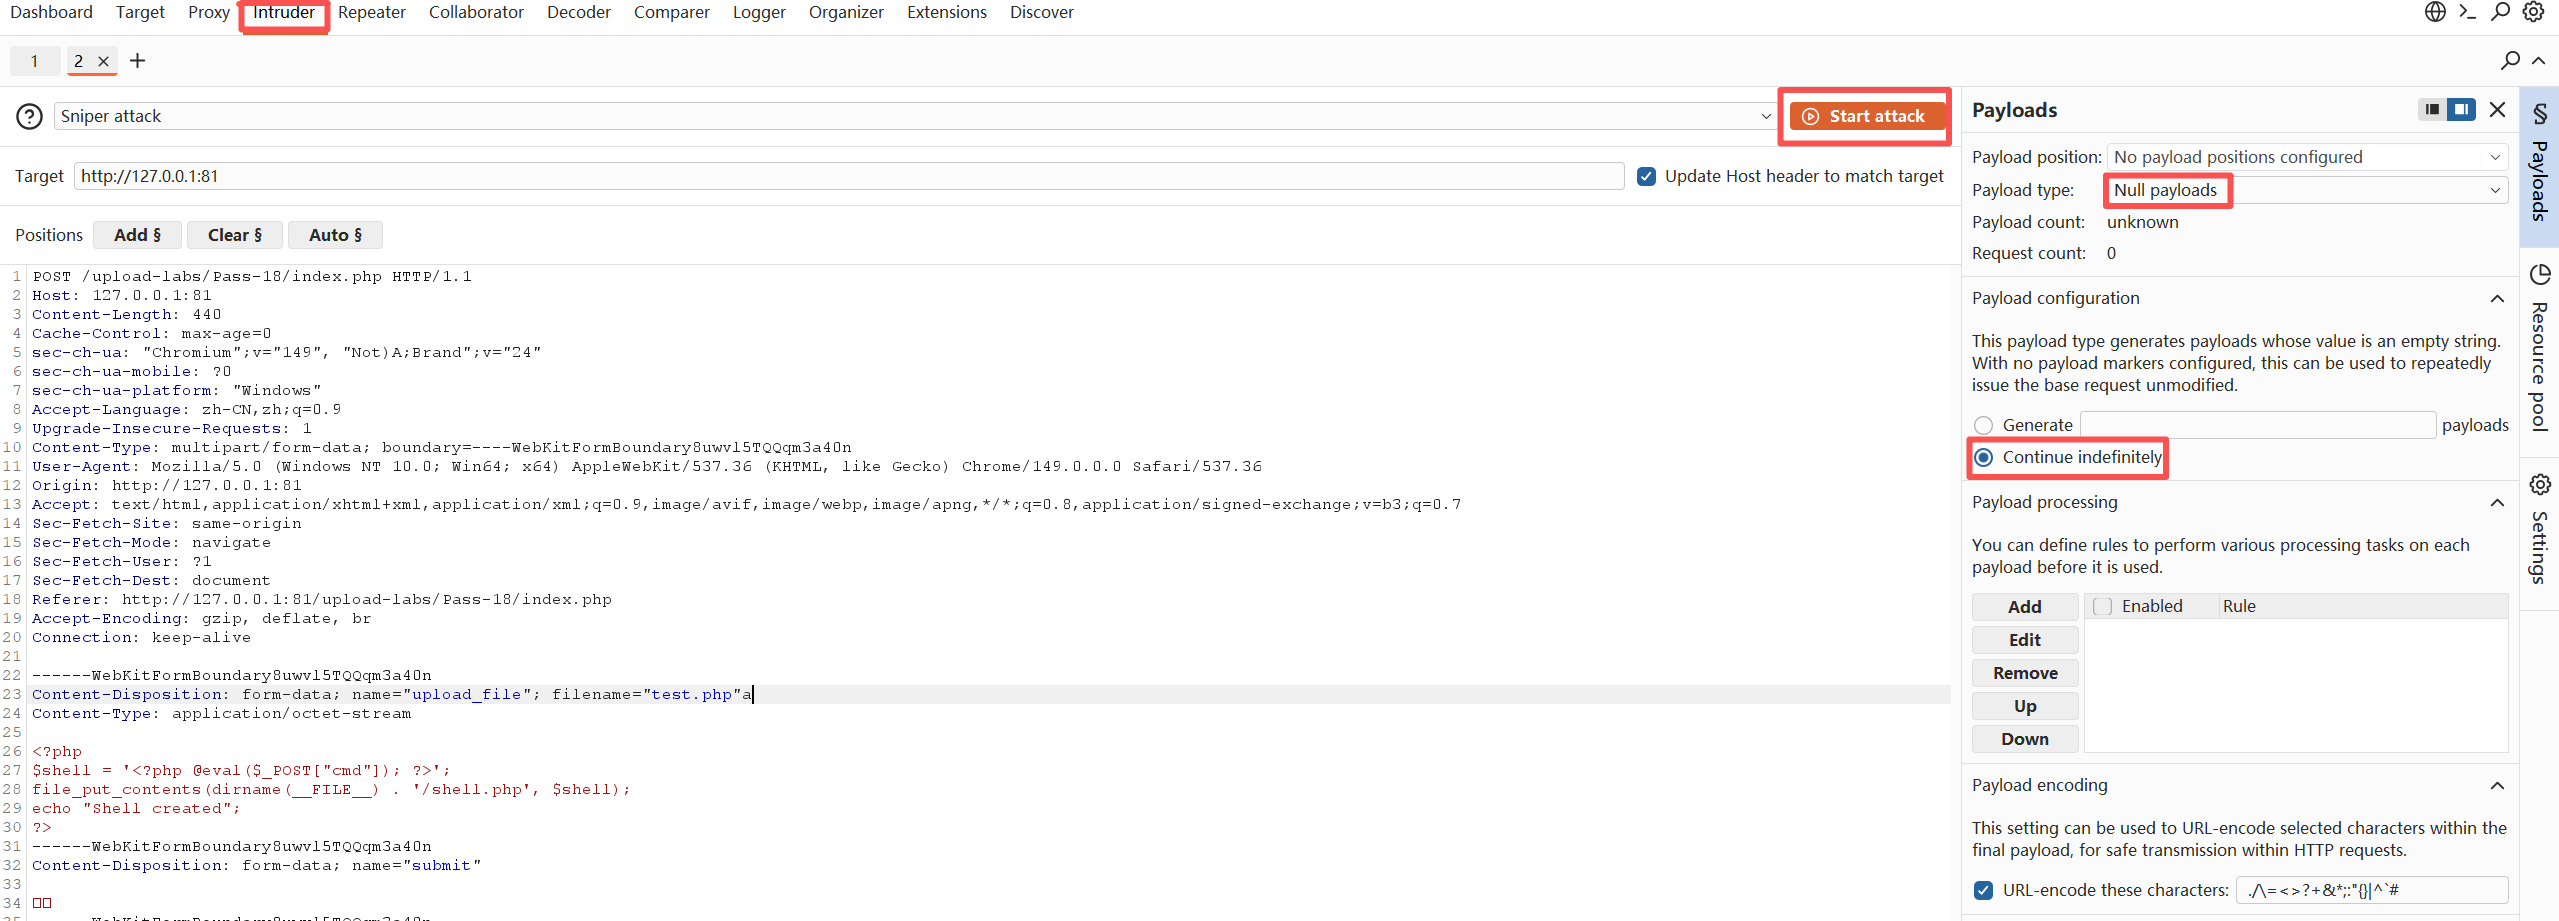Close the Payloads side panel
The image size is (2559, 921).
(x=2497, y=109)
